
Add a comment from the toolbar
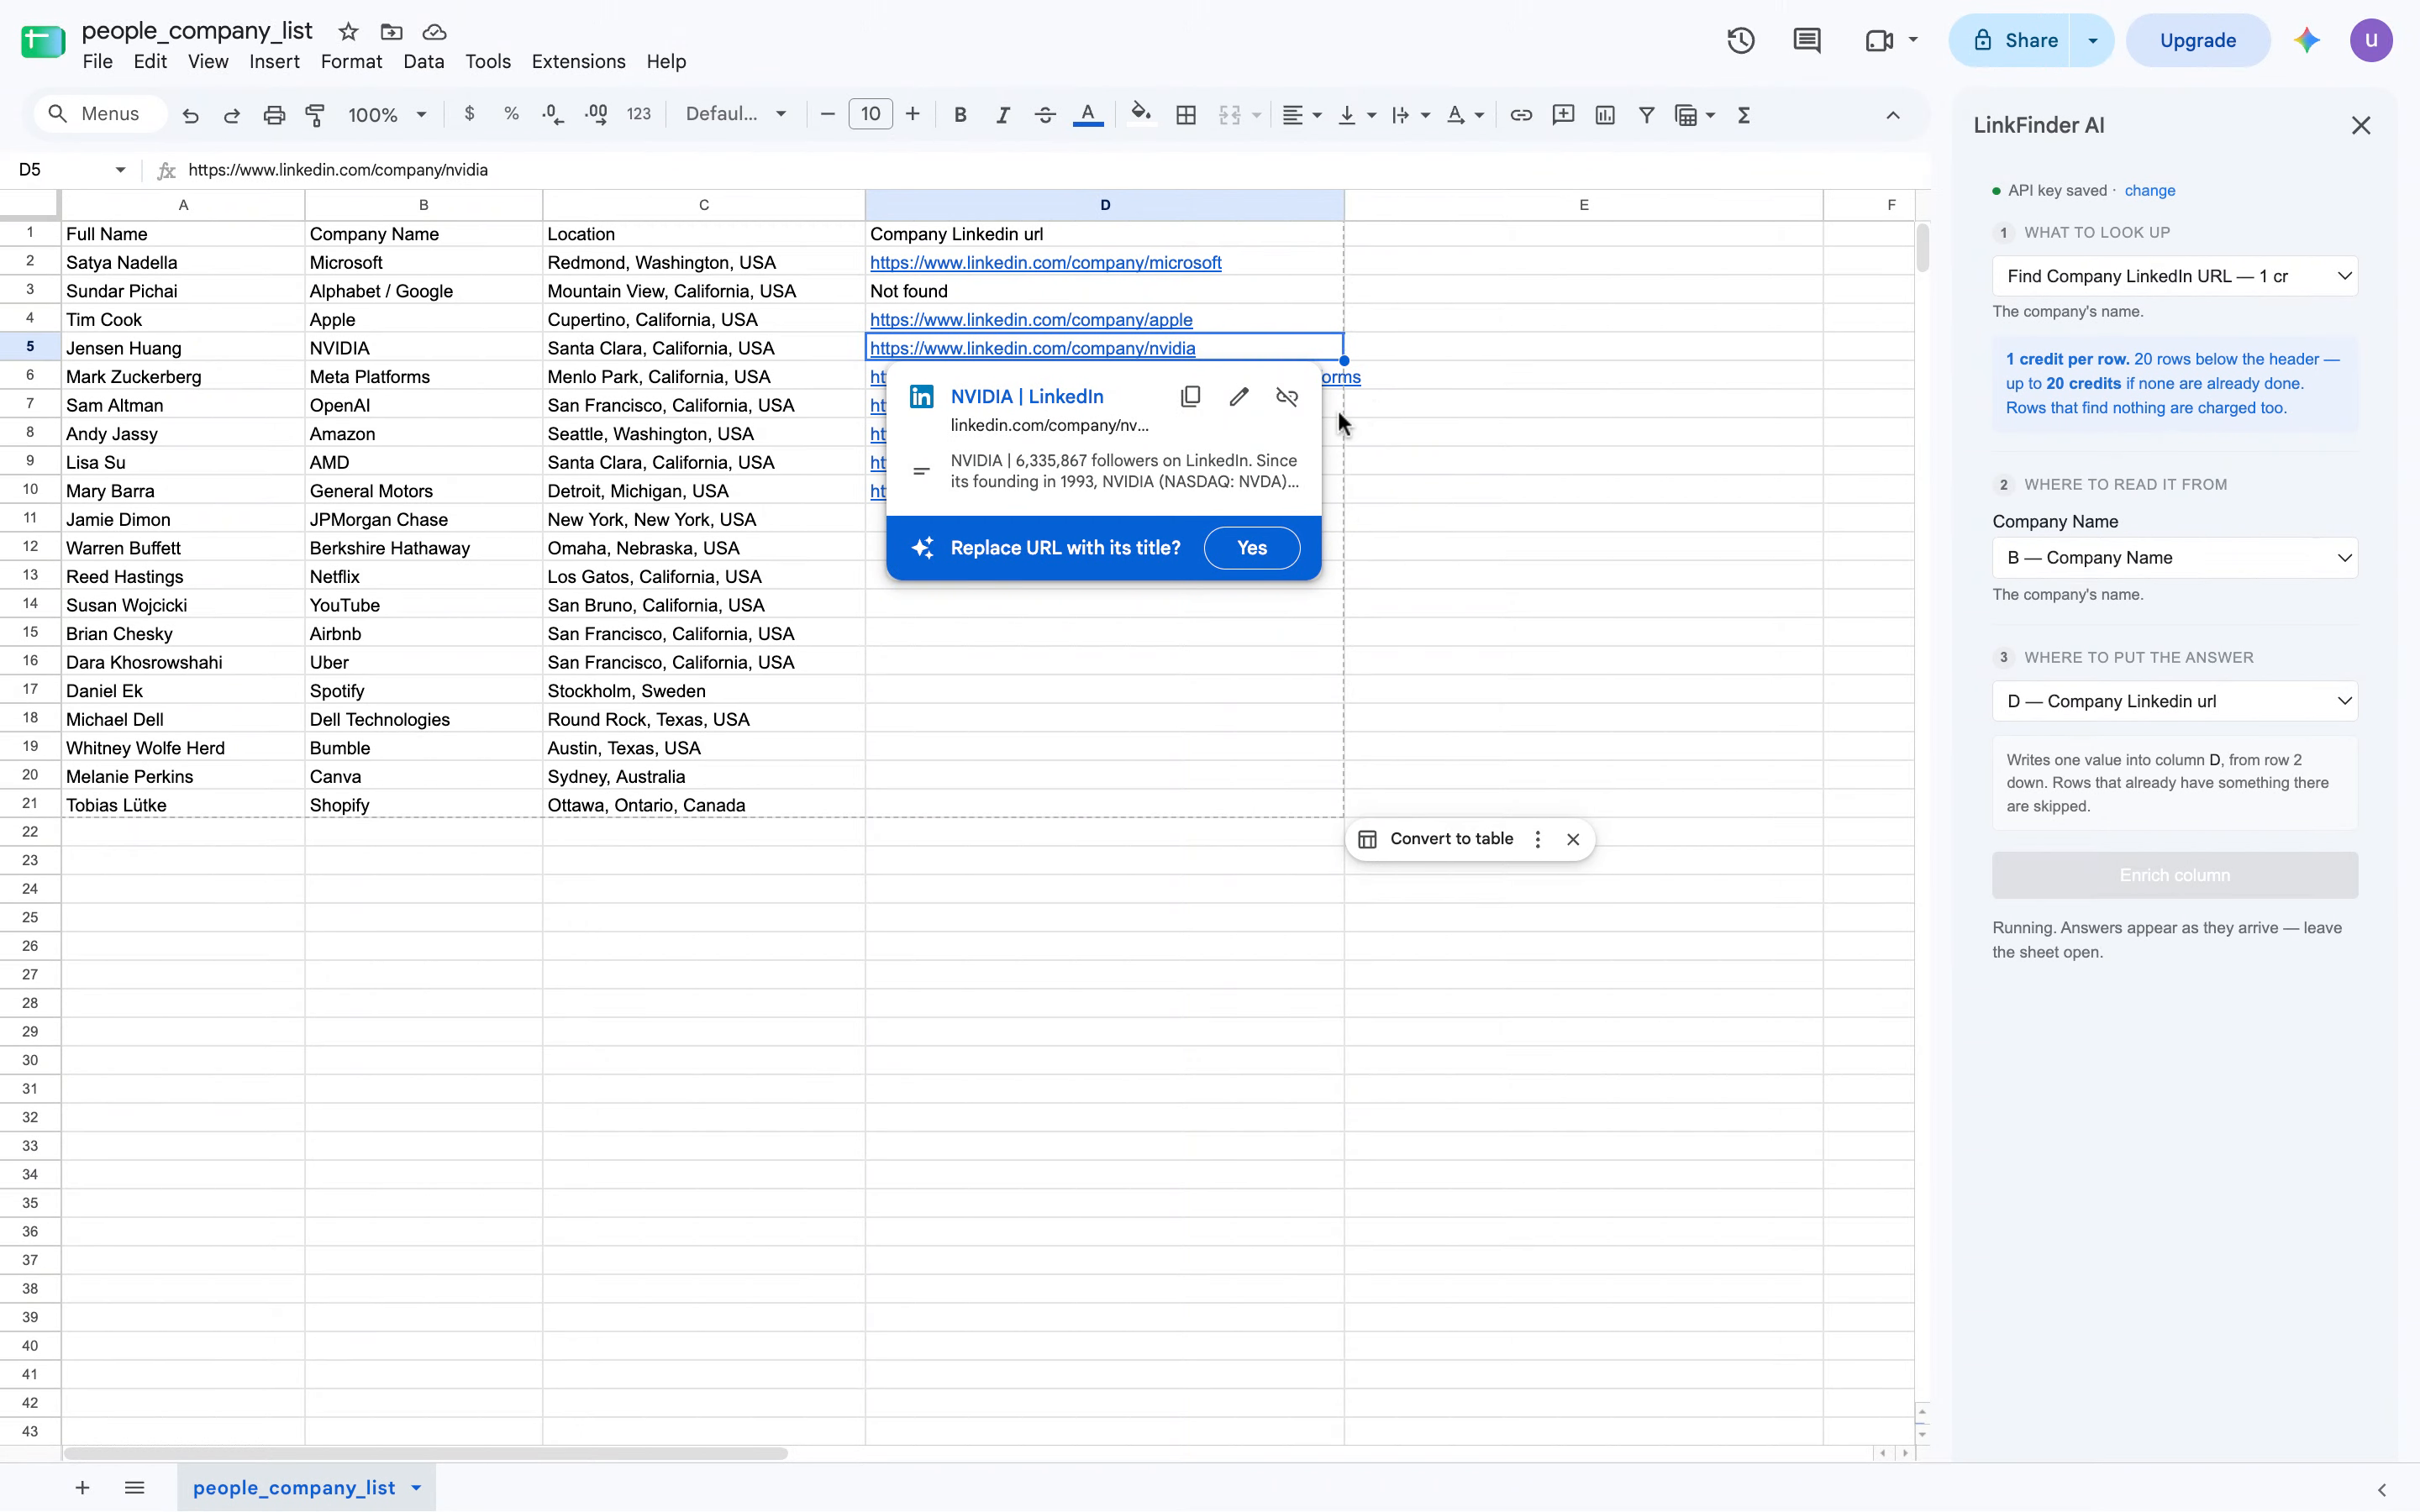click(x=1563, y=115)
